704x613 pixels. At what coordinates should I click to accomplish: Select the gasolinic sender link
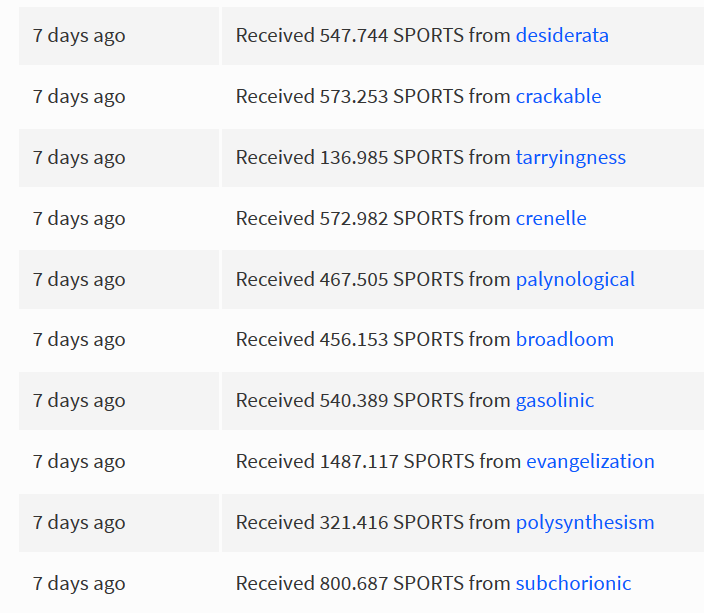[555, 401]
